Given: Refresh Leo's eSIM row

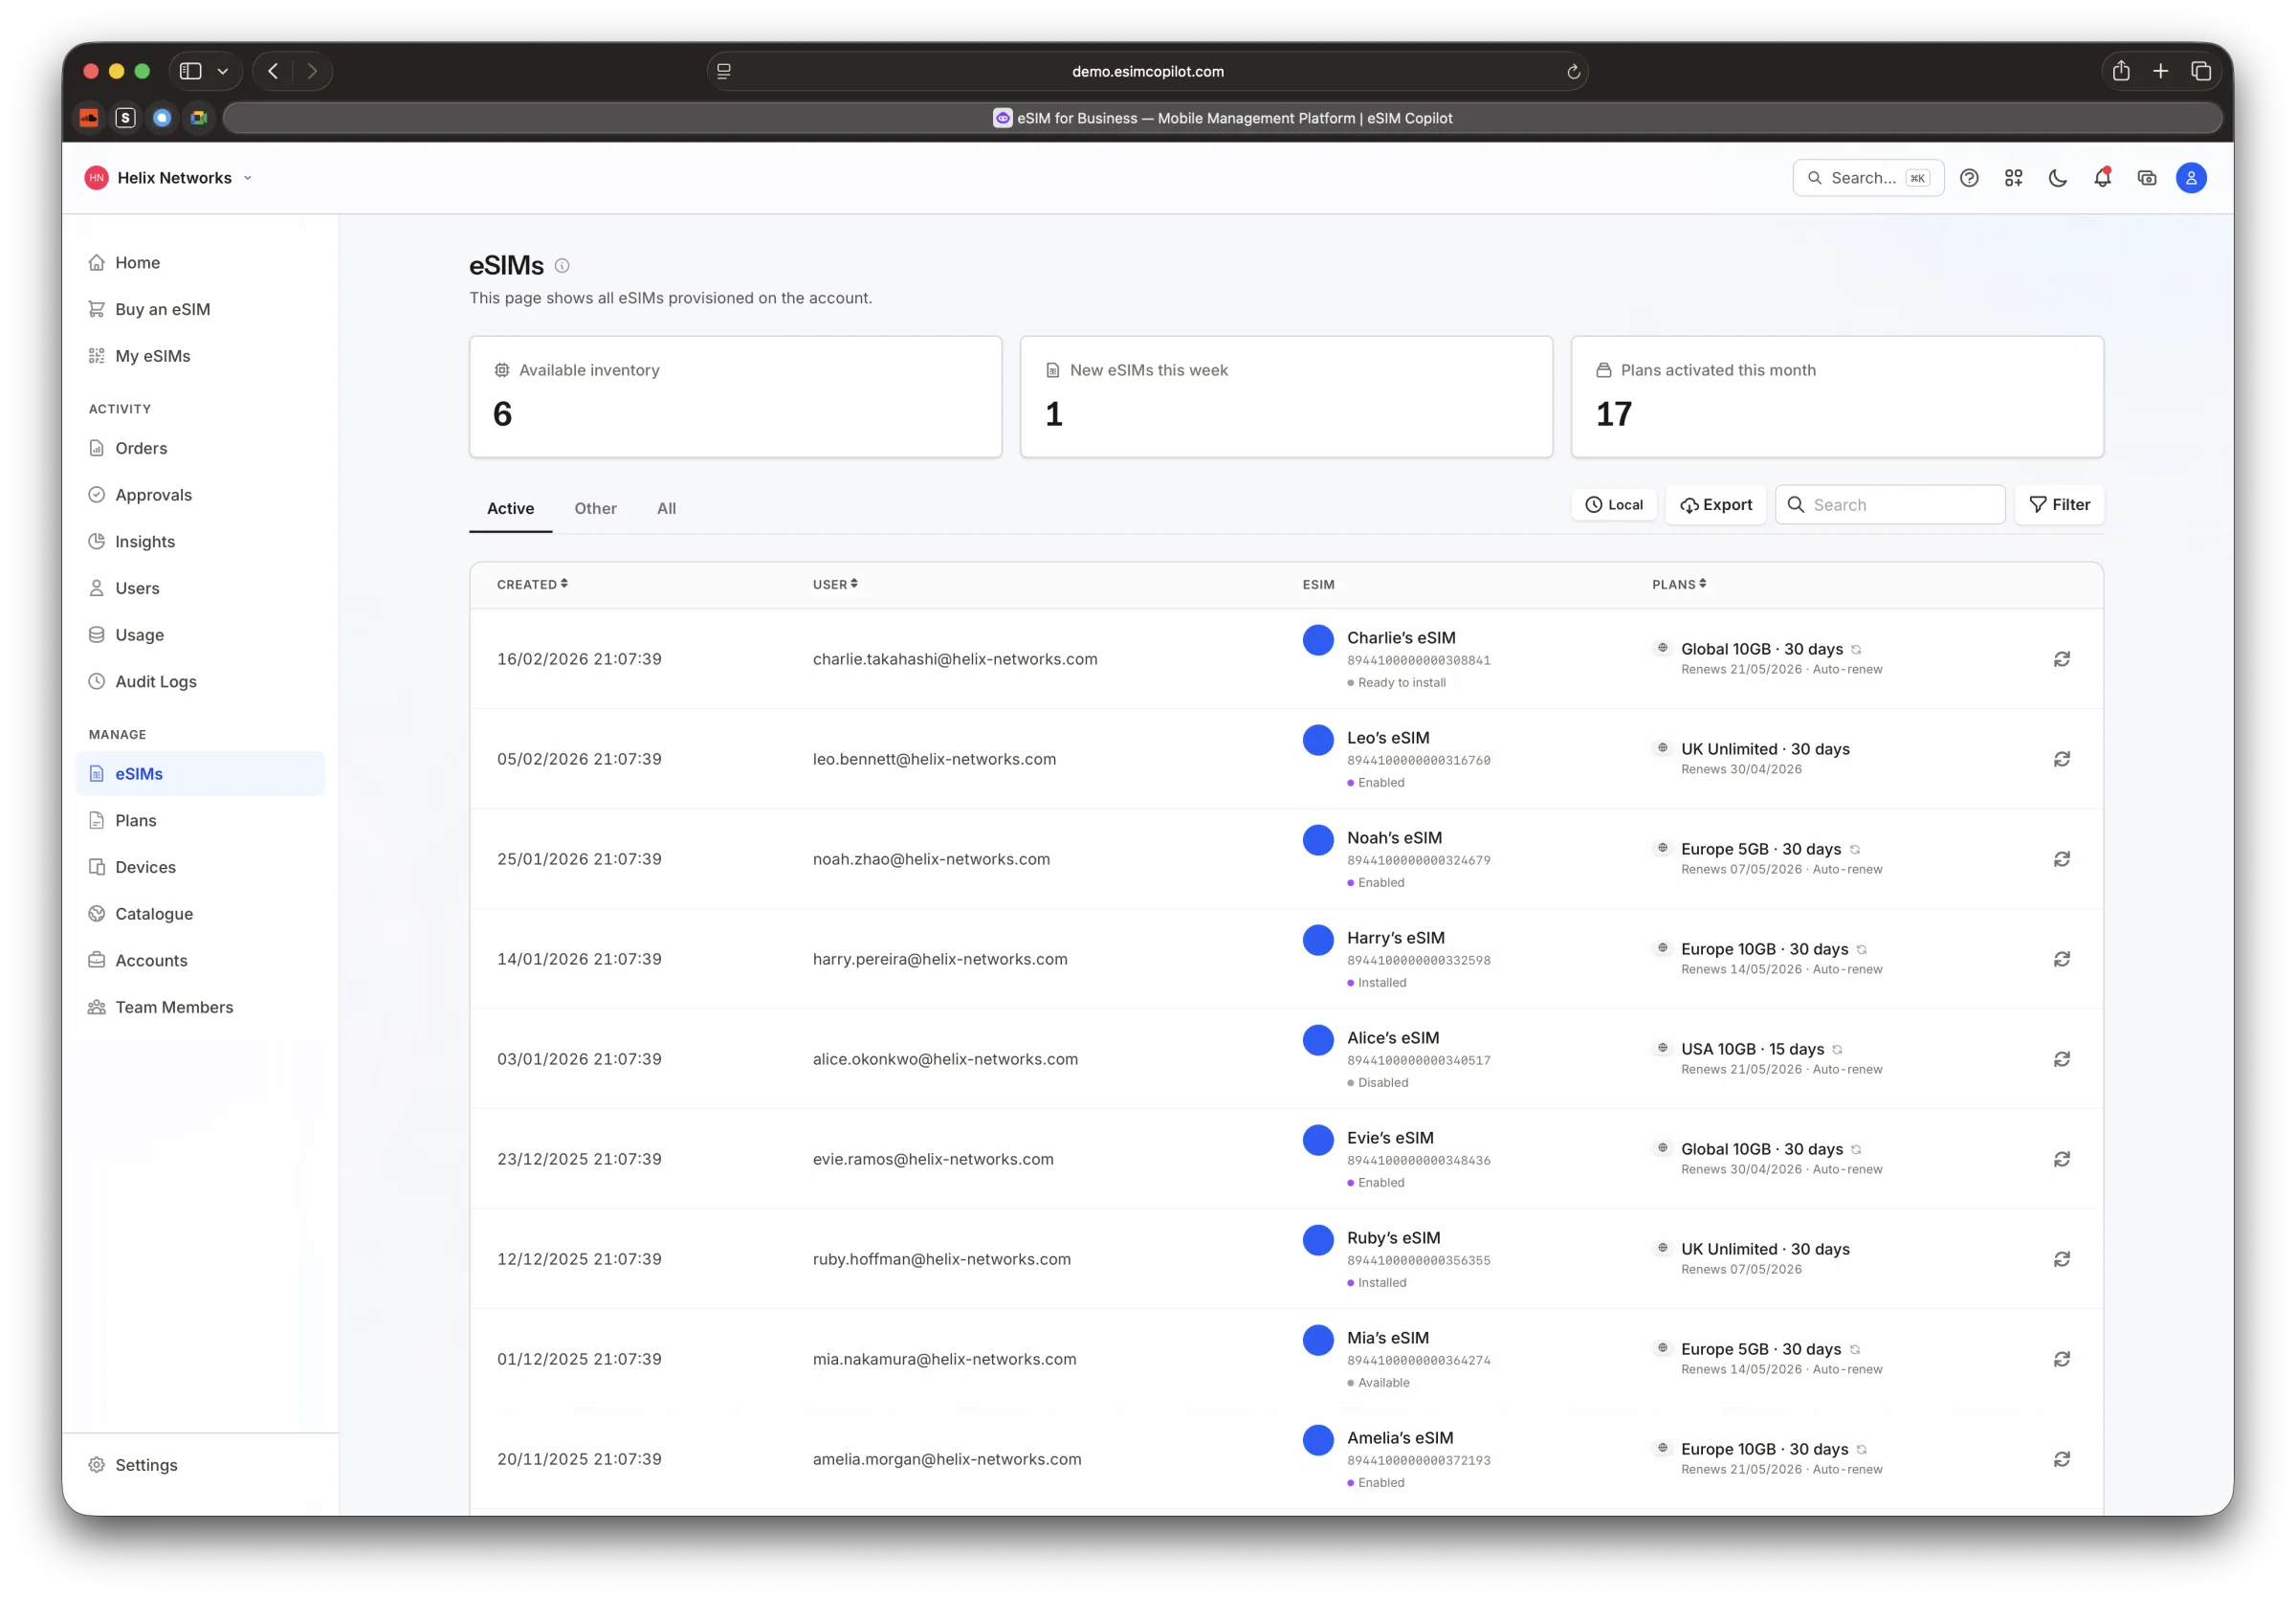Looking at the screenshot, I should (2062, 759).
